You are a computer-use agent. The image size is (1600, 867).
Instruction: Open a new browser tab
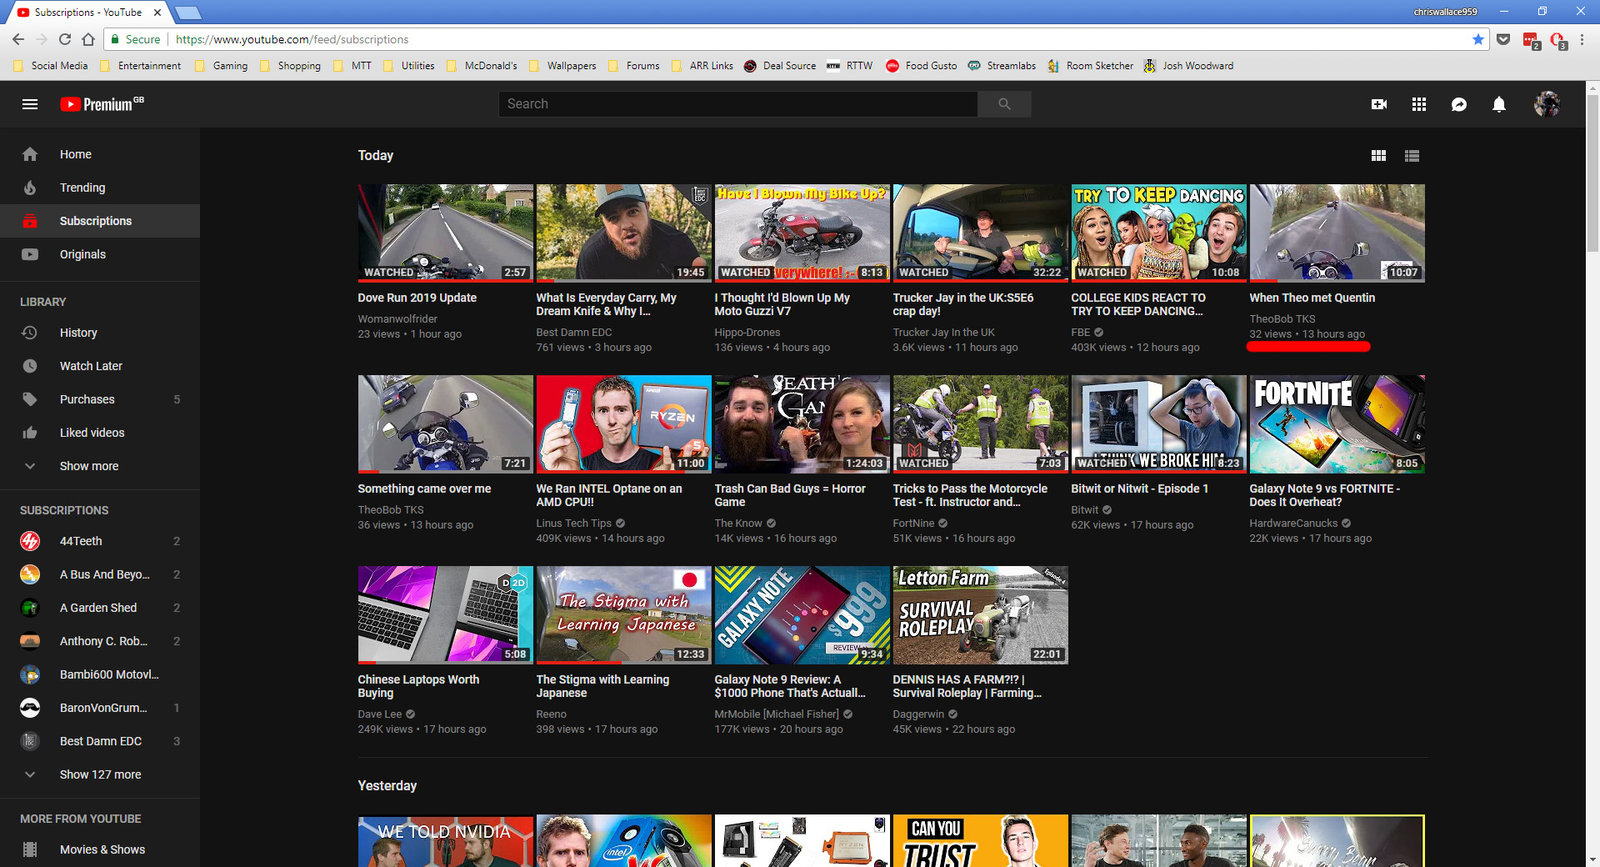tap(188, 13)
